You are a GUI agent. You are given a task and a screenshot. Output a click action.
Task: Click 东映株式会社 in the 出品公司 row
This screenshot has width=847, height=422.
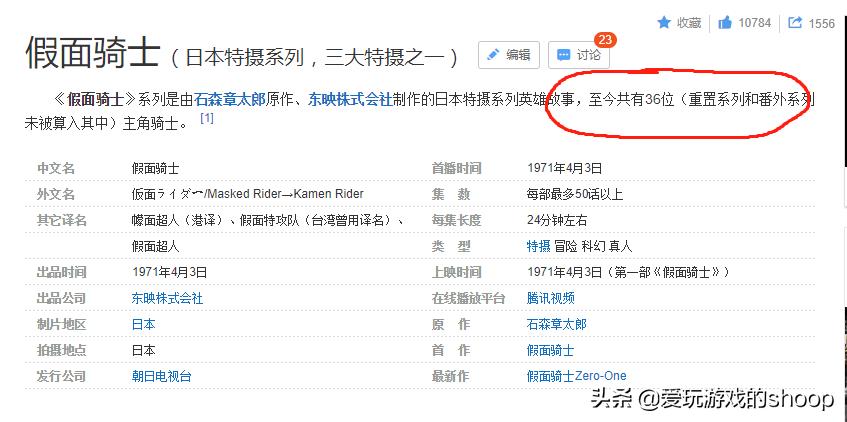[167, 298]
